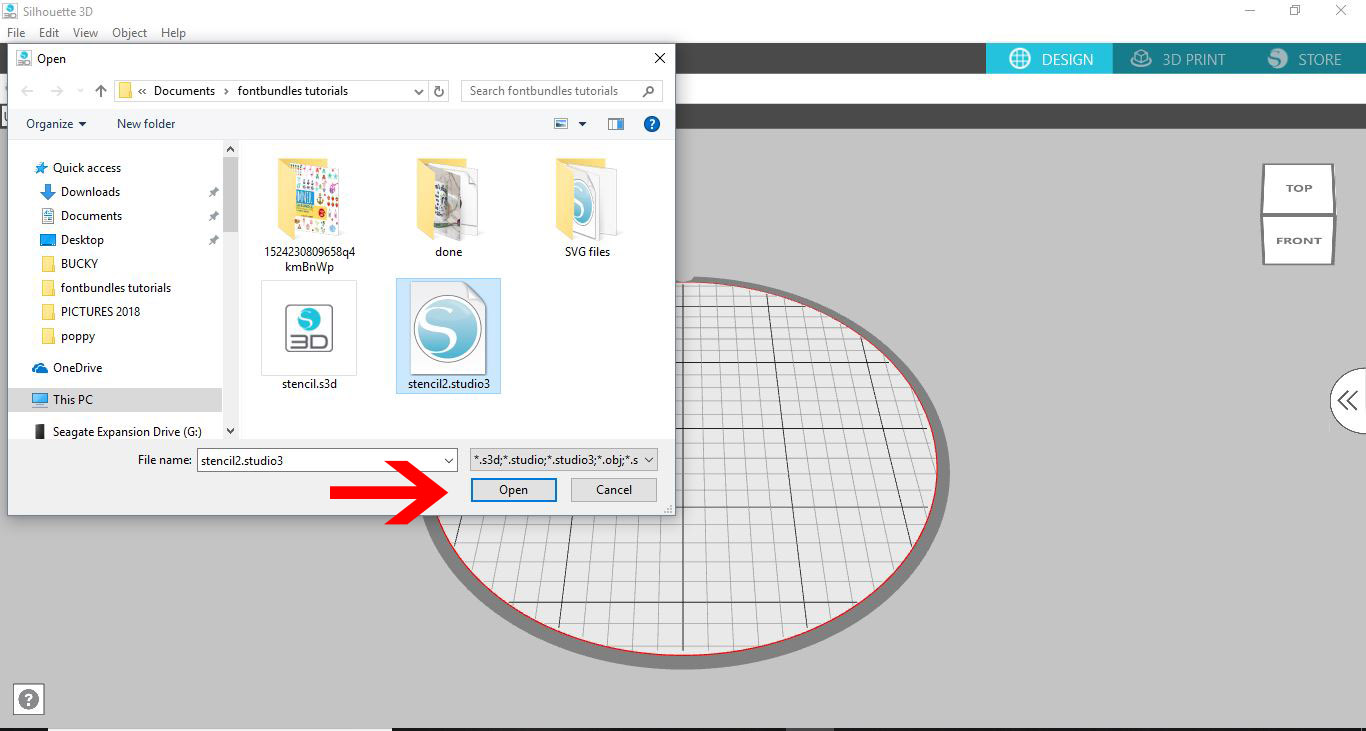Pin toggle next to Desktop
Screen dimensions: 1366x731
tap(213, 240)
